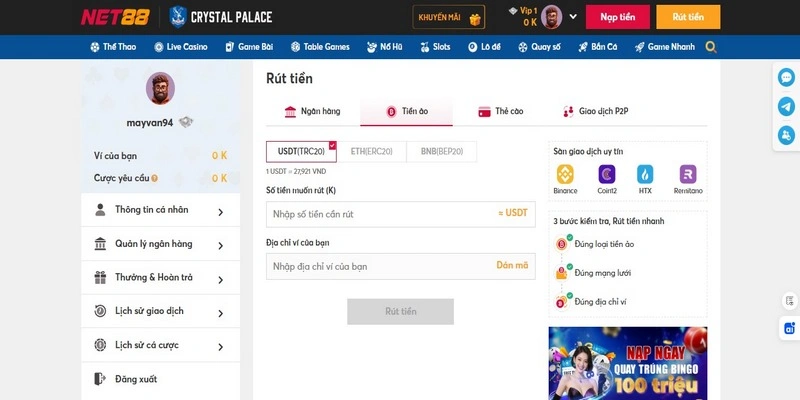The width and height of the screenshot is (800, 400).
Task: Open the Remitano exchange icon
Action: coord(688,174)
